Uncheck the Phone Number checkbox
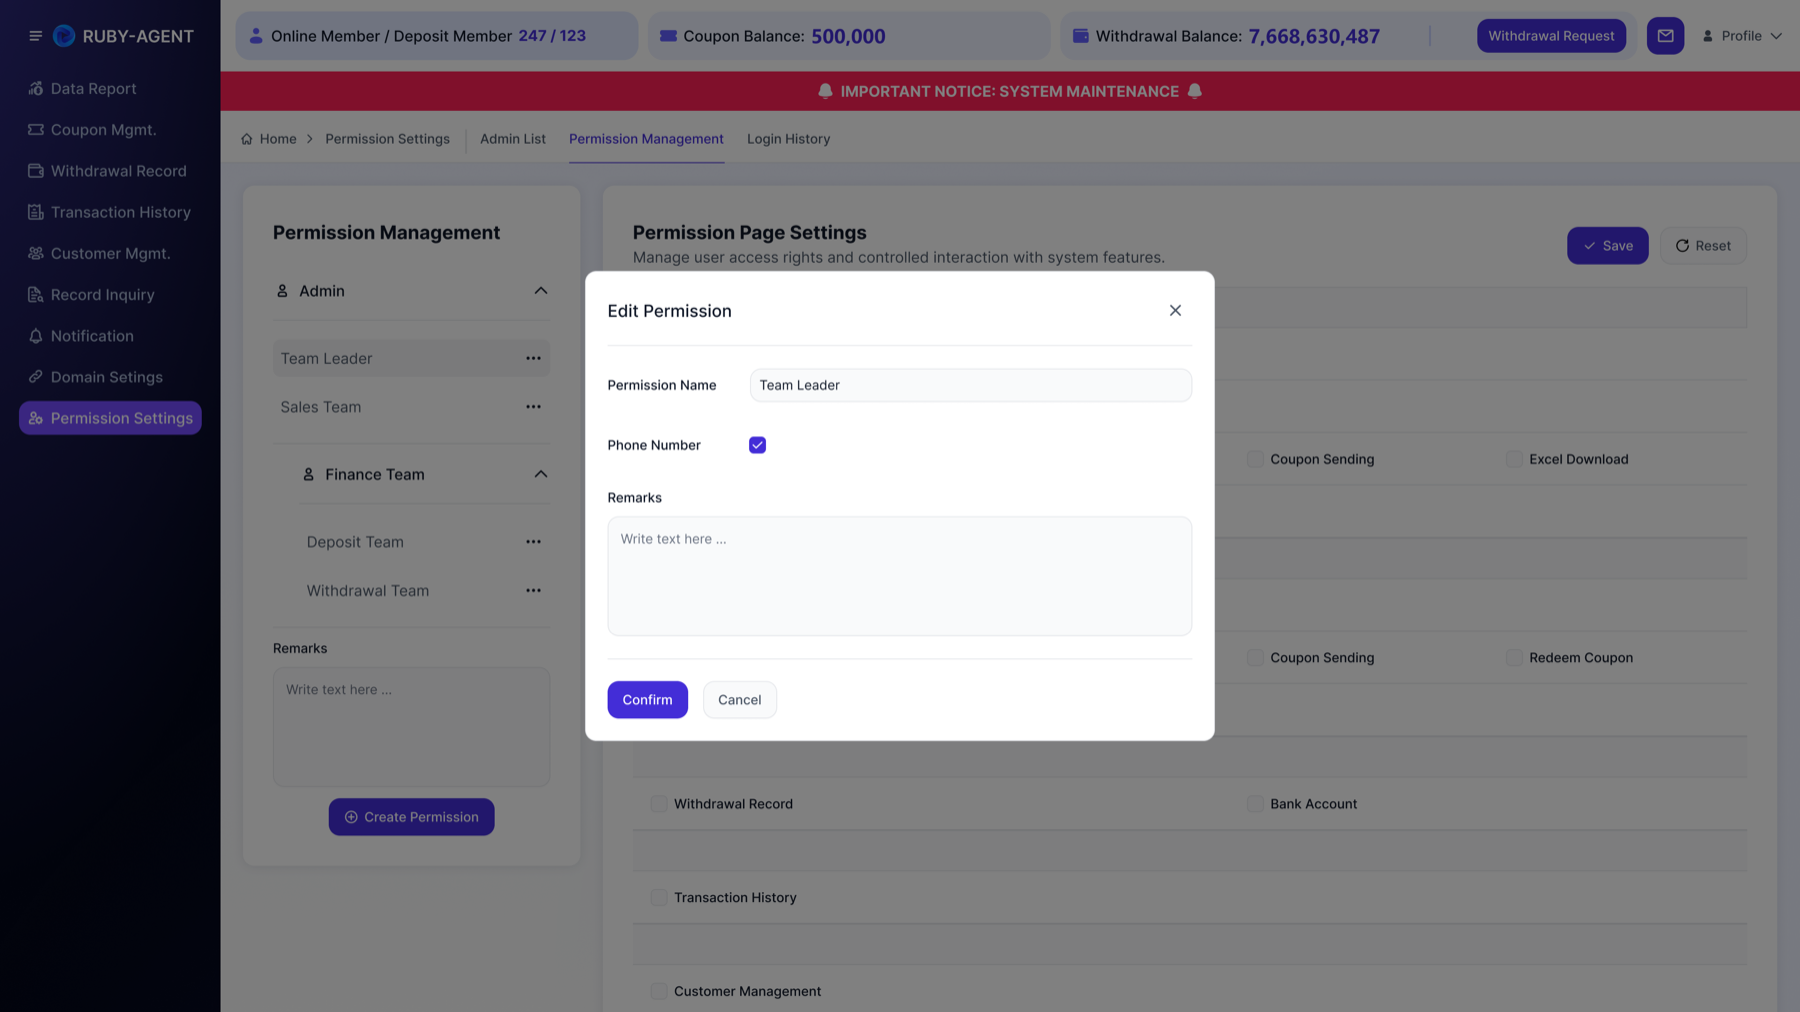The image size is (1800, 1012). point(757,445)
